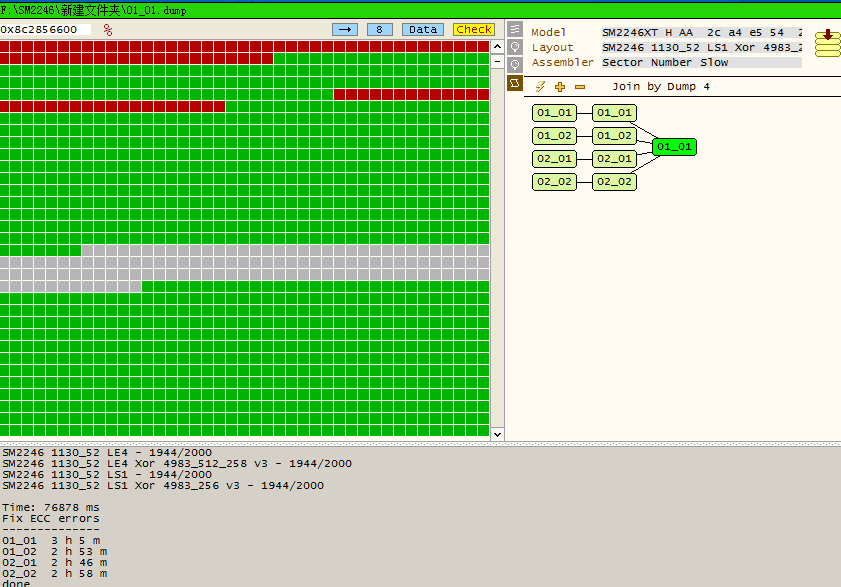The height and width of the screenshot is (587, 841).
Task: Open the Layout value selector
Action: click(701, 47)
